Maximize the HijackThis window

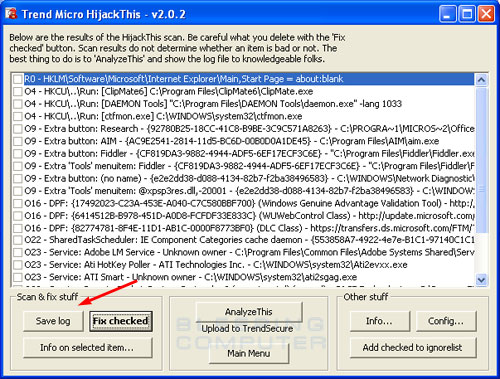pos(467,14)
